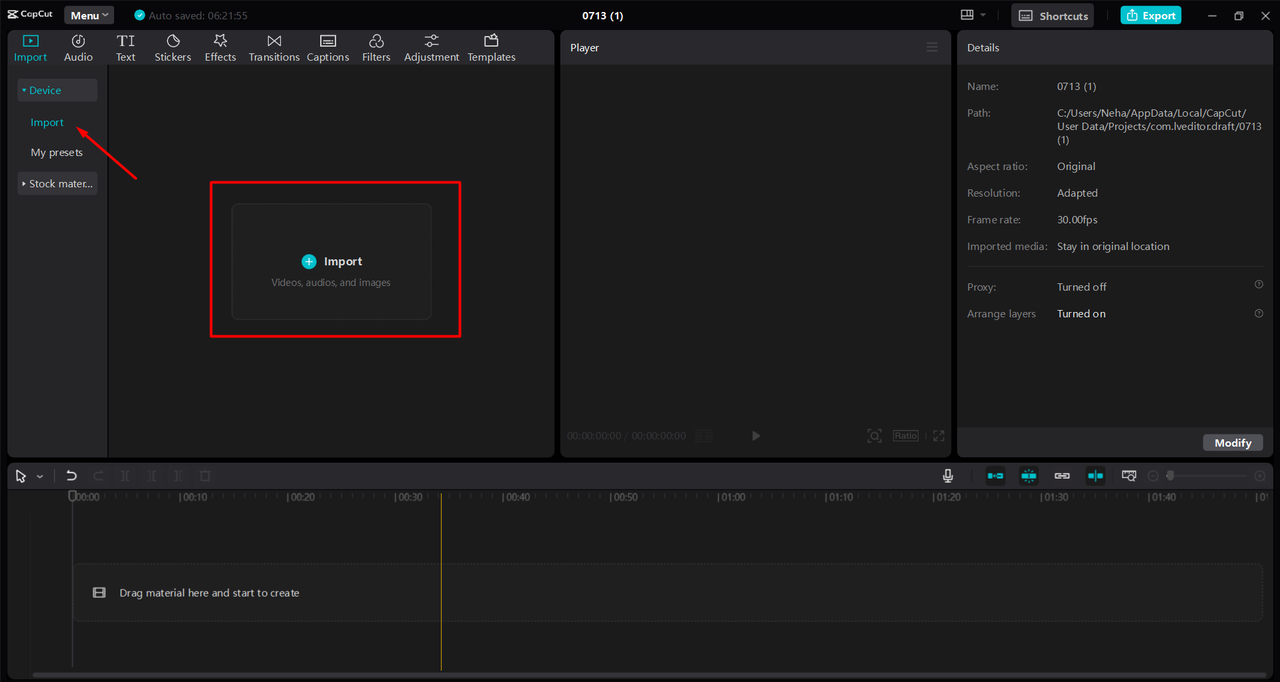Toggle main track magnet
The image size is (1280, 682).
point(995,476)
